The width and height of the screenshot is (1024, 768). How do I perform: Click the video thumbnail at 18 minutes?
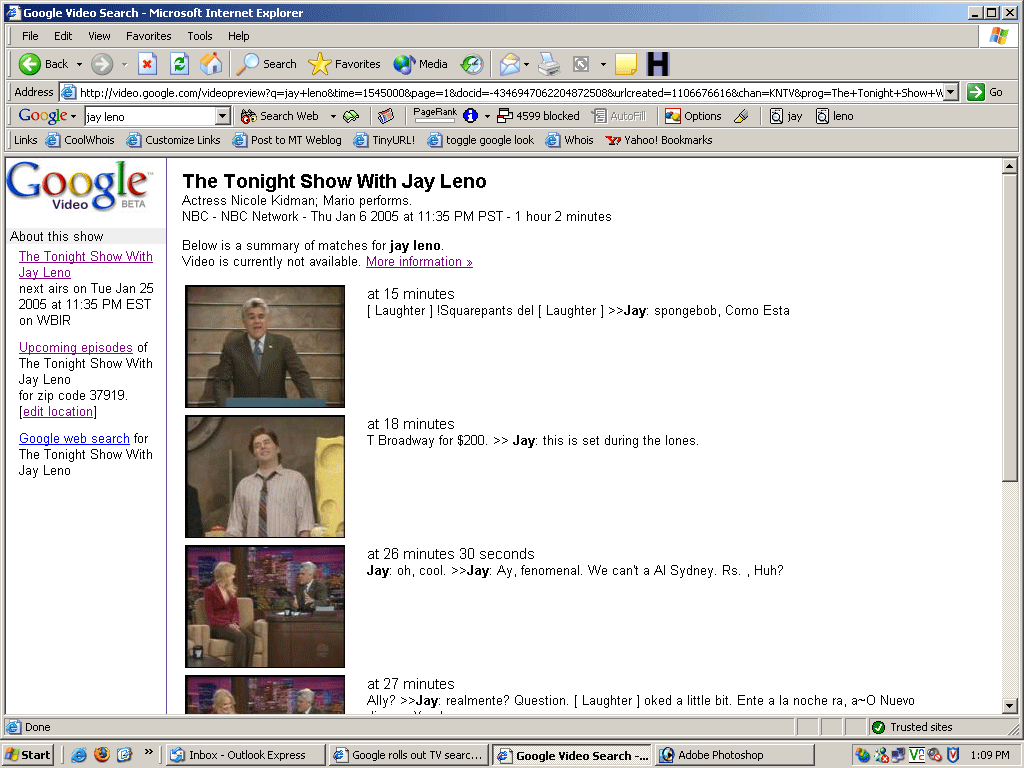[x=265, y=476]
